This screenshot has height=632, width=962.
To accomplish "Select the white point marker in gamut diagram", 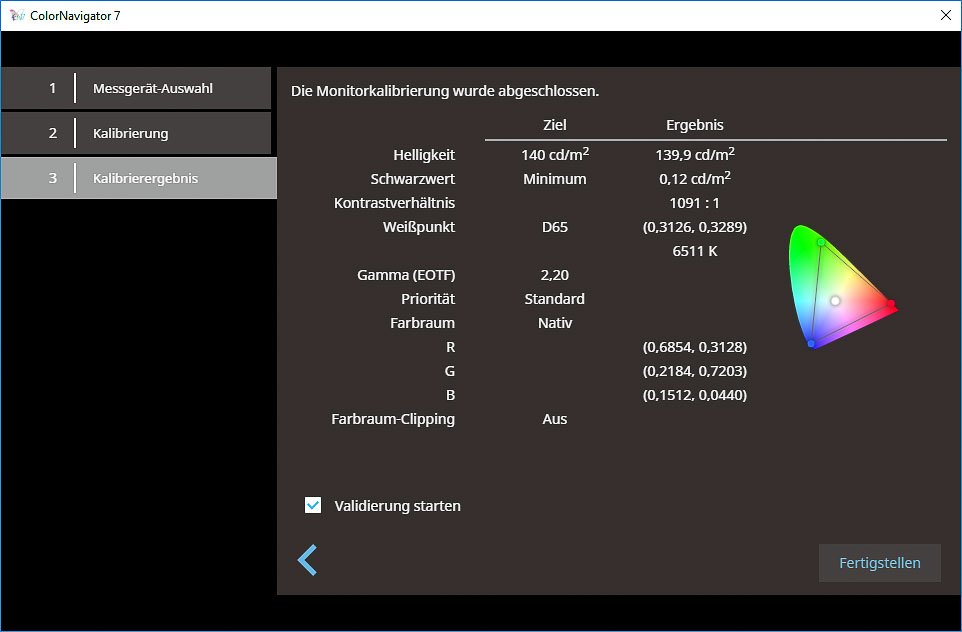I will [x=835, y=300].
